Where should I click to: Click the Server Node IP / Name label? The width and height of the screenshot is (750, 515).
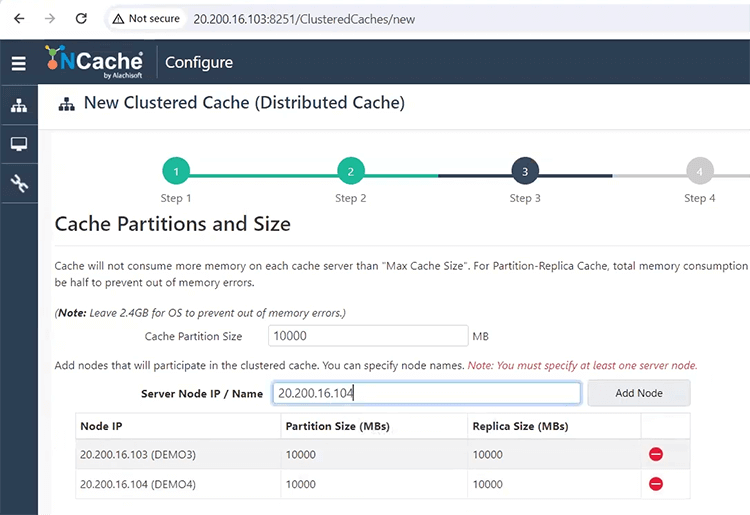click(x=202, y=394)
